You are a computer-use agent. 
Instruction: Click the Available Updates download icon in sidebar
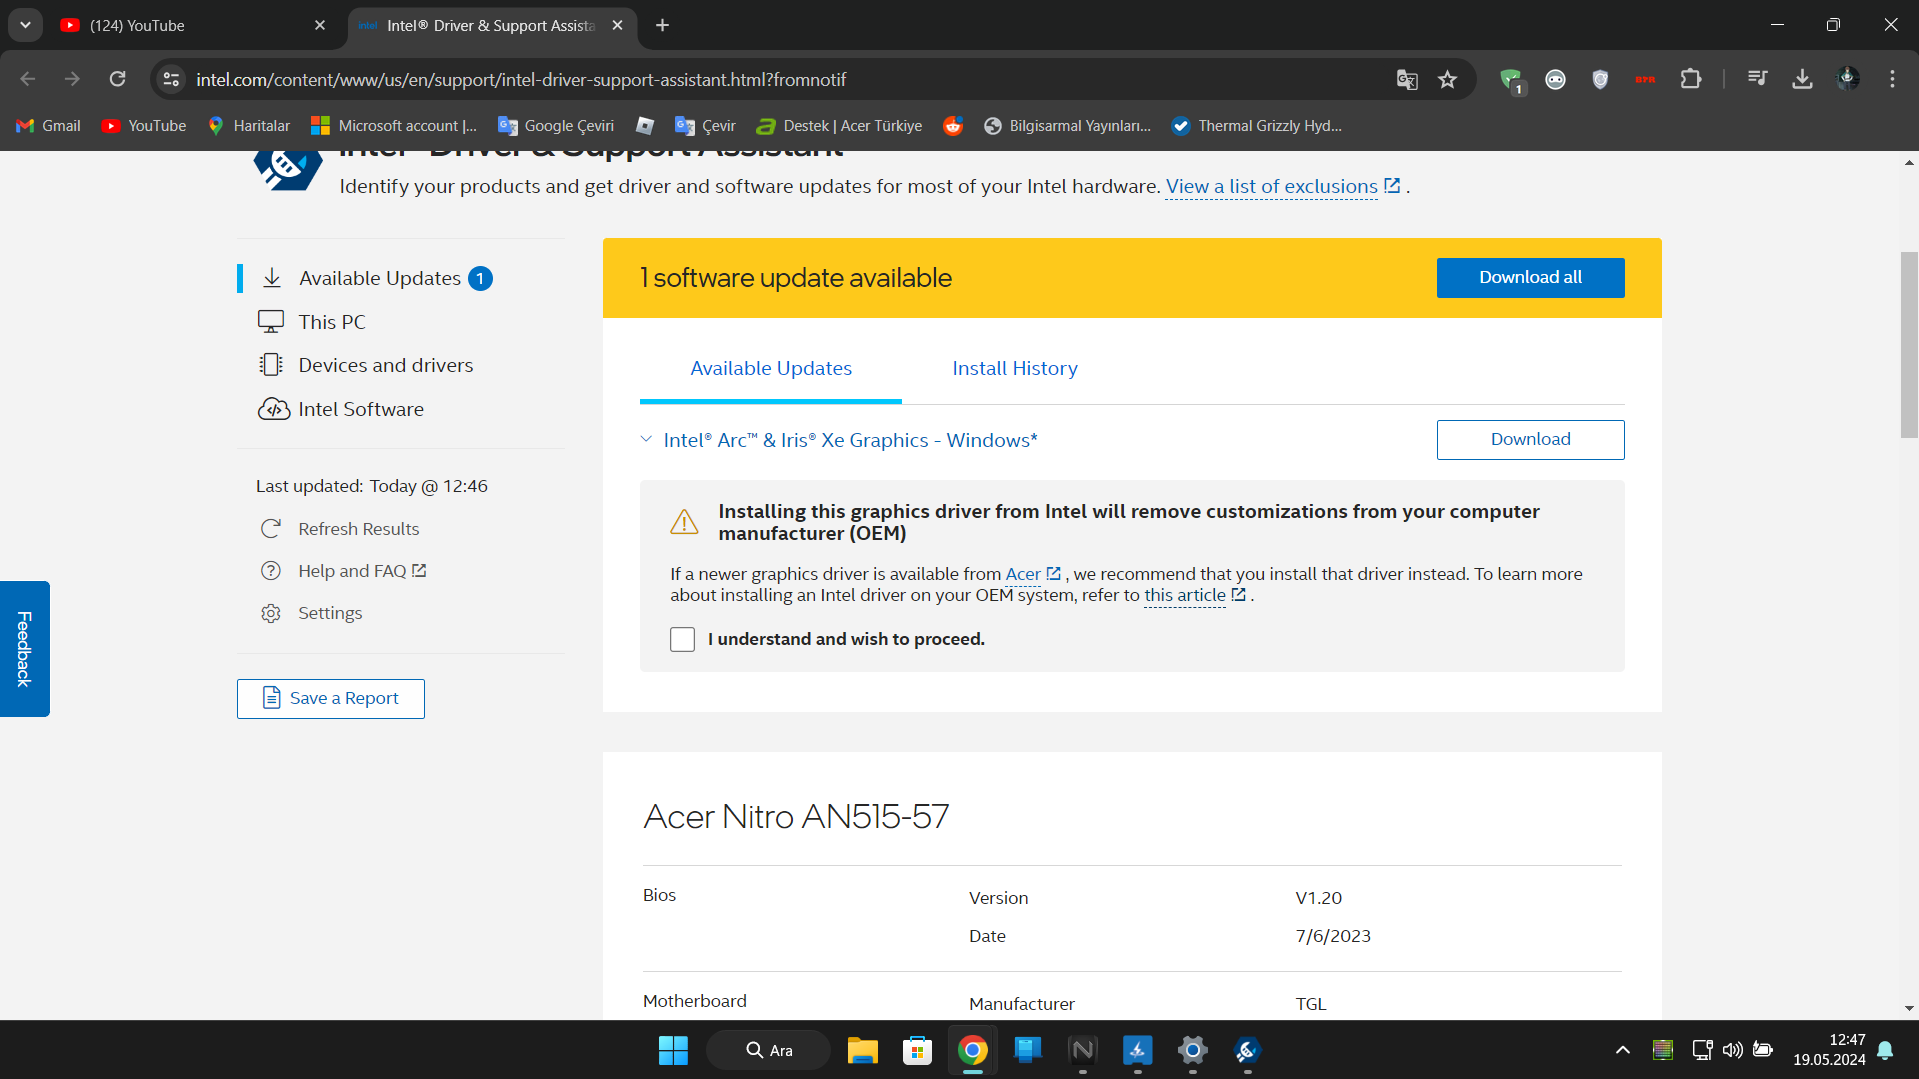(272, 278)
